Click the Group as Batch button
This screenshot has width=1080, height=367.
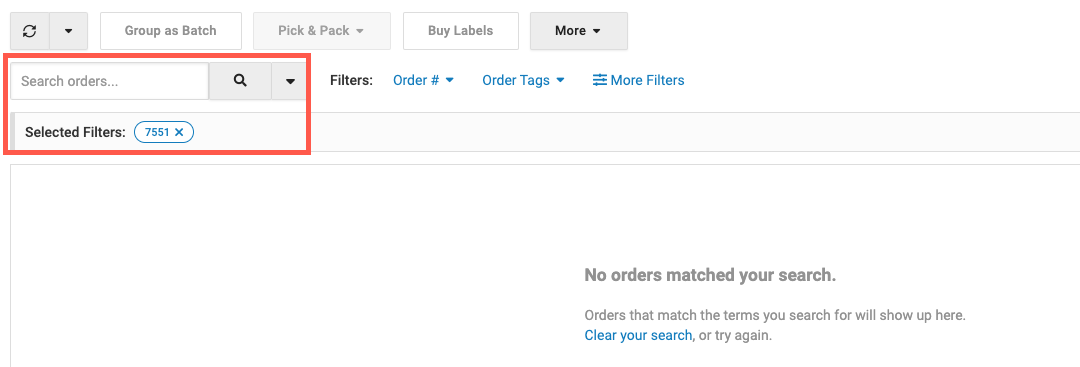171,31
